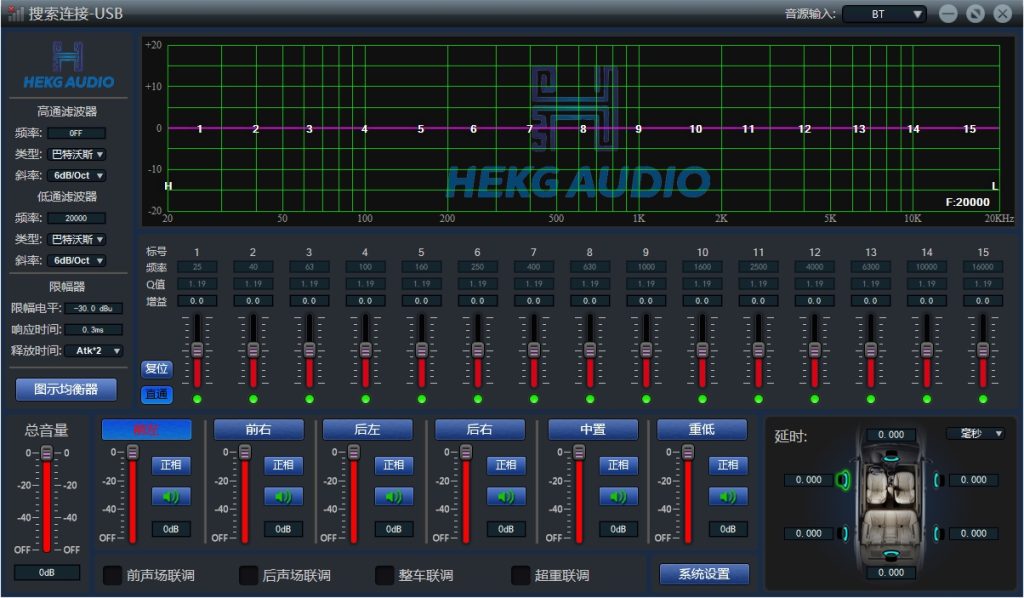The width and height of the screenshot is (1024, 598).
Task: Click front center delay 0.000 field
Action: click(x=891, y=435)
